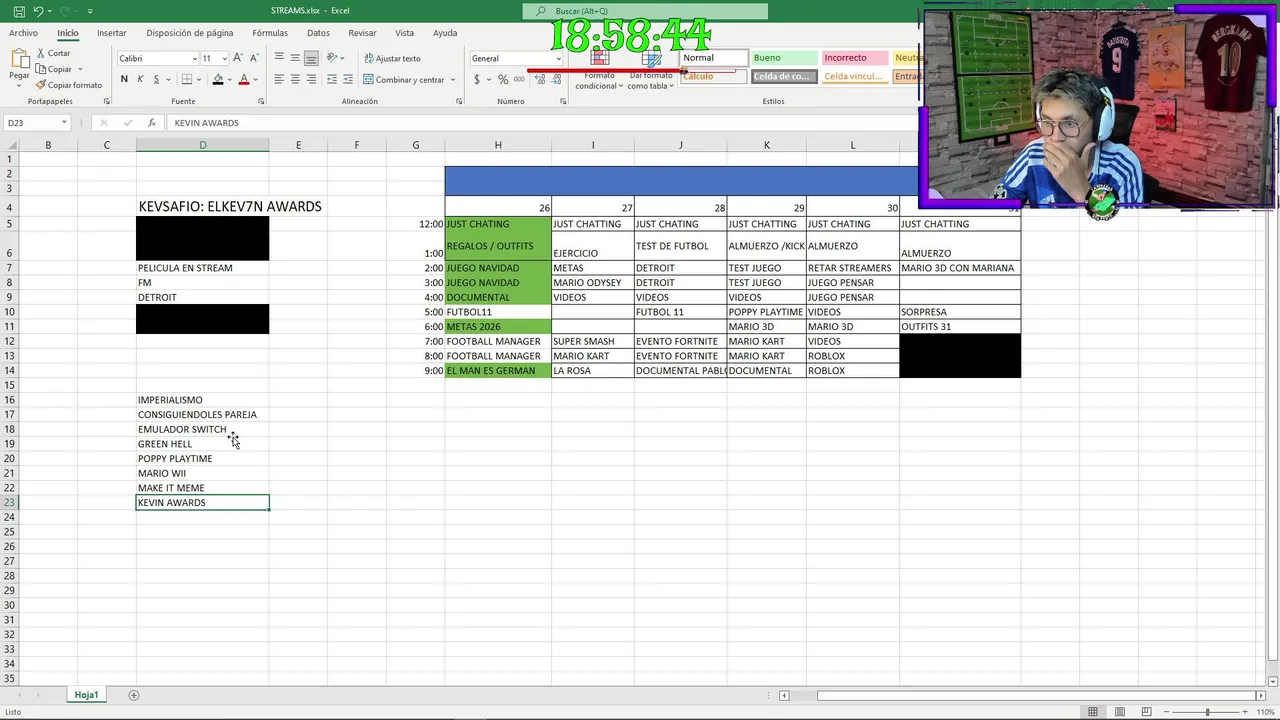Adjust the zoom slider in status bar
Screen dimensions: 1280x720
[1207, 712]
